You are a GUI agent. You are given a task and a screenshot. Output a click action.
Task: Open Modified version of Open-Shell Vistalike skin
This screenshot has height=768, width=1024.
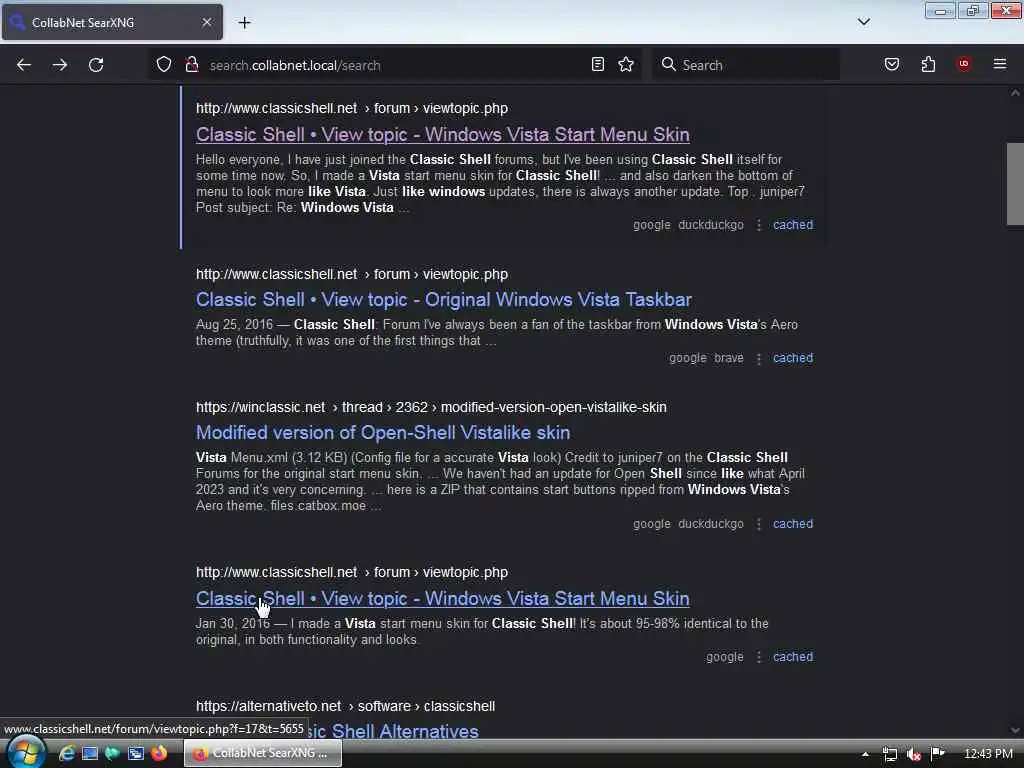tap(383, 433)
